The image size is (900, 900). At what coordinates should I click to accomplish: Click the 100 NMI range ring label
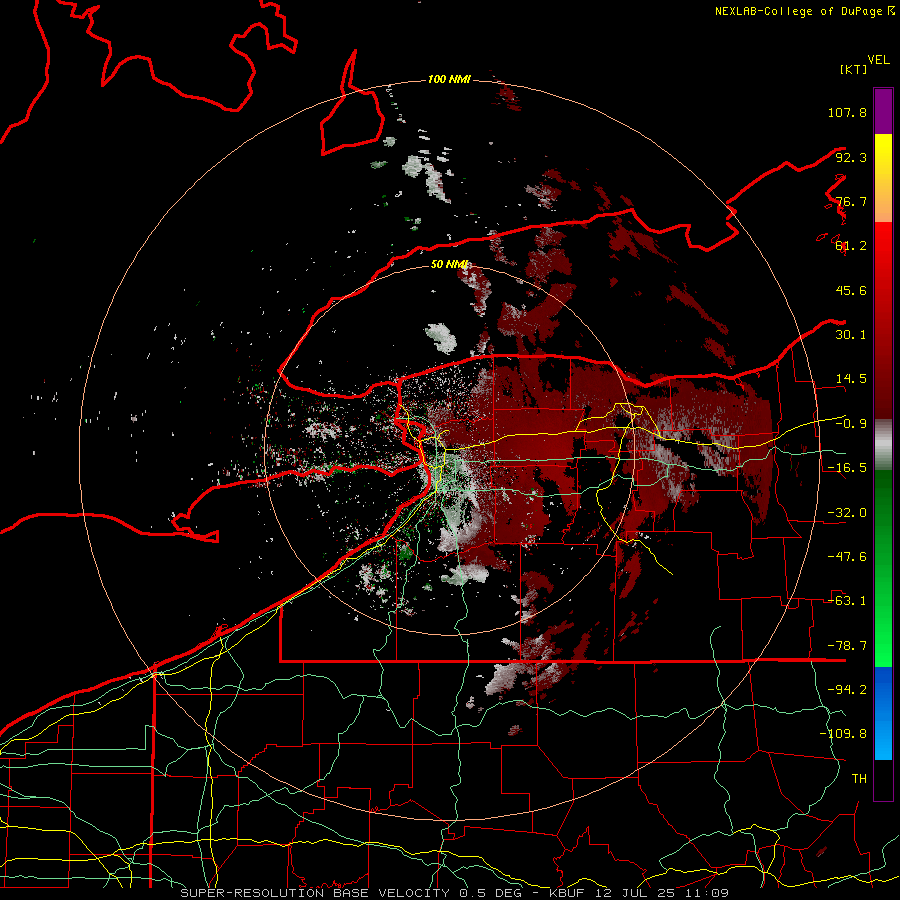(x=449, y=79)
